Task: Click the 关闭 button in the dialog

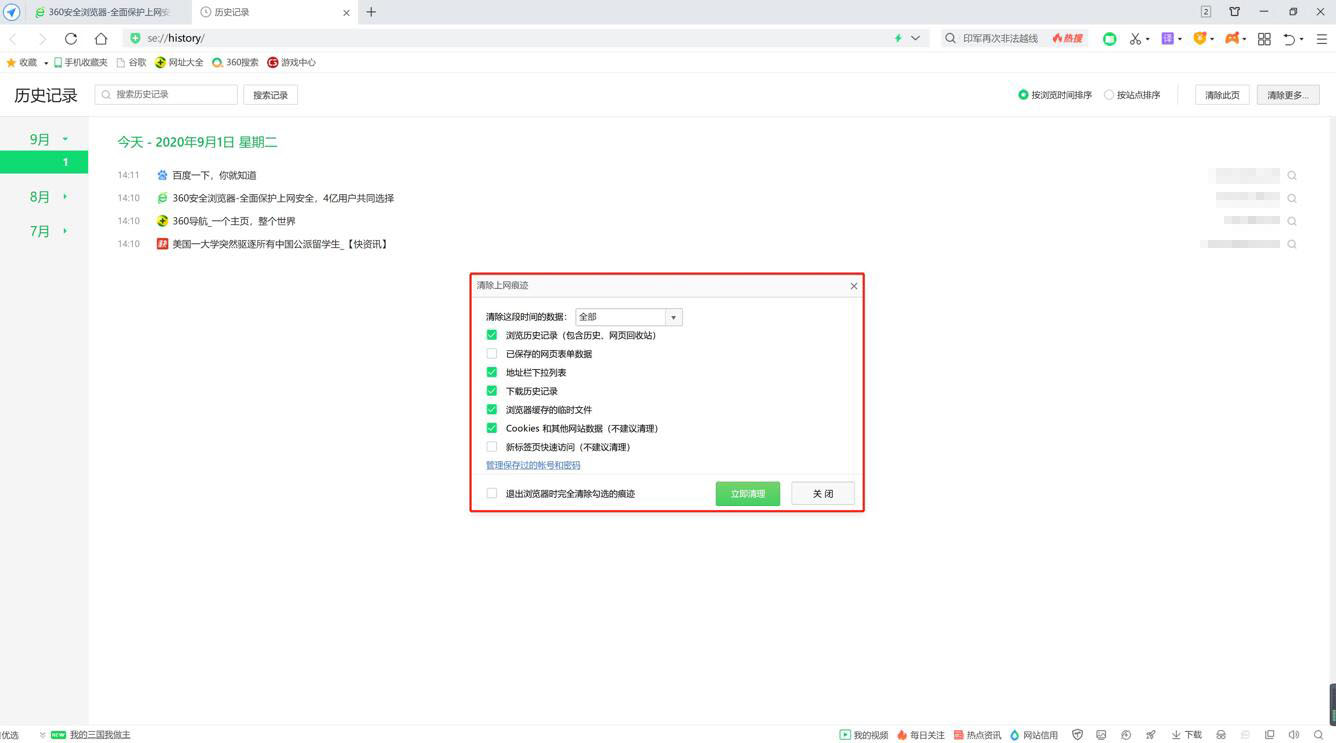Action: click(822, 493)
